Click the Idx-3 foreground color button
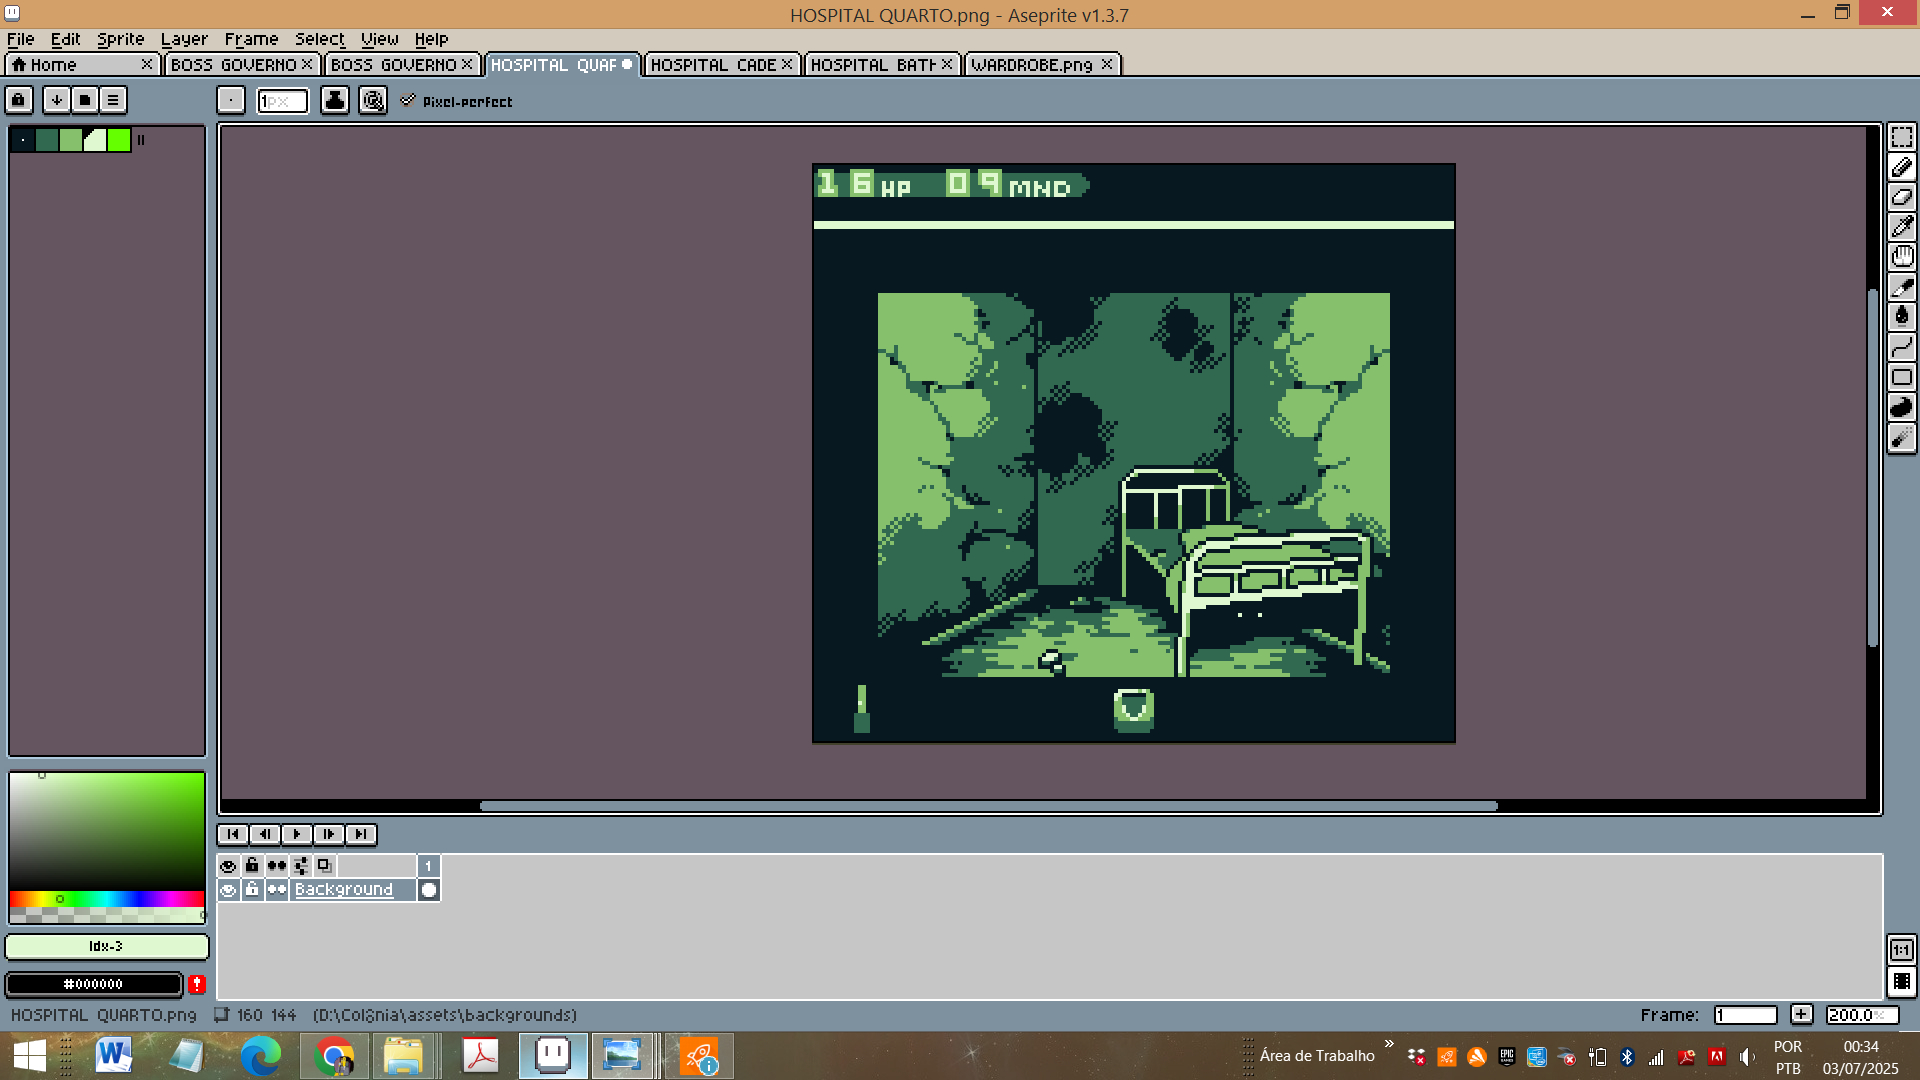 106,946
